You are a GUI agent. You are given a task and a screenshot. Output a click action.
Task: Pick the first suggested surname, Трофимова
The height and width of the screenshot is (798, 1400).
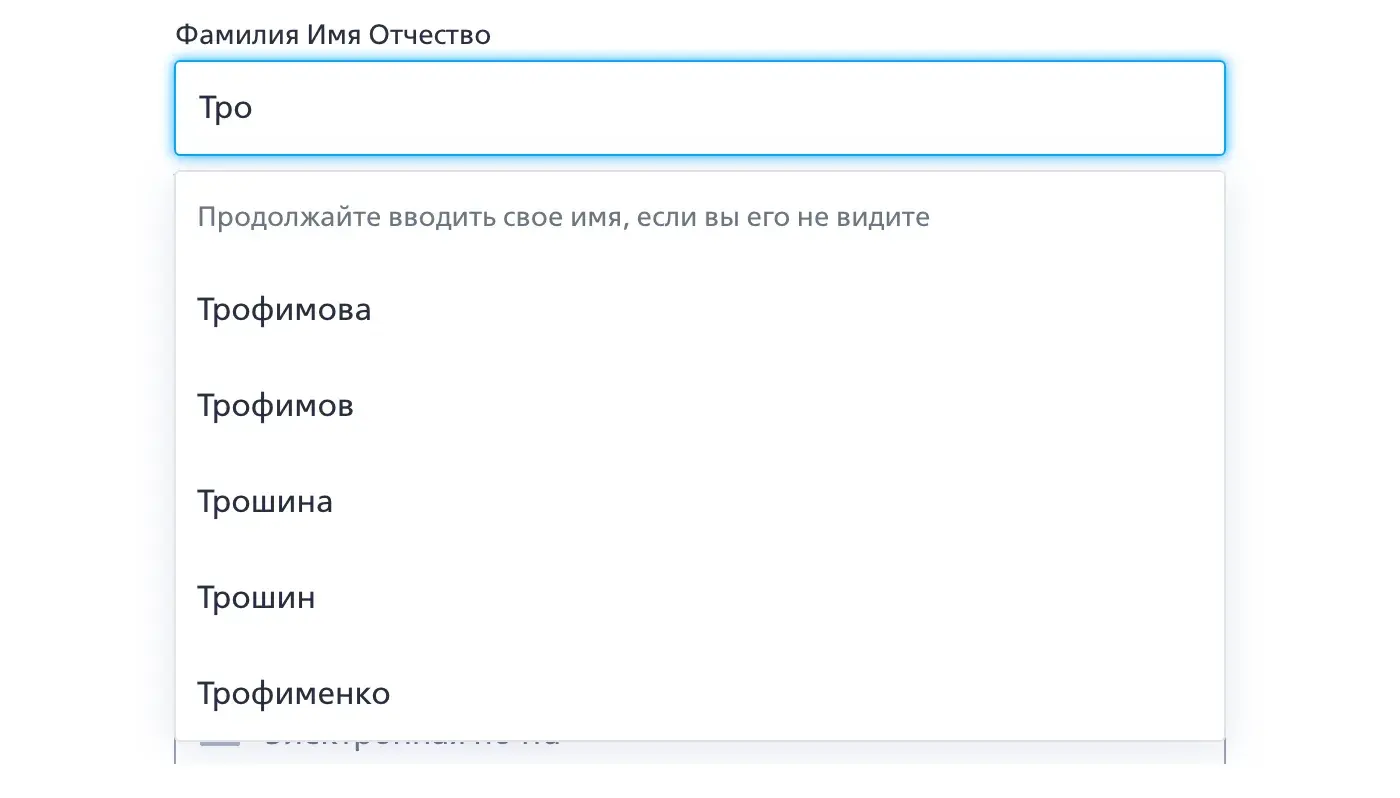pos(284,310)
